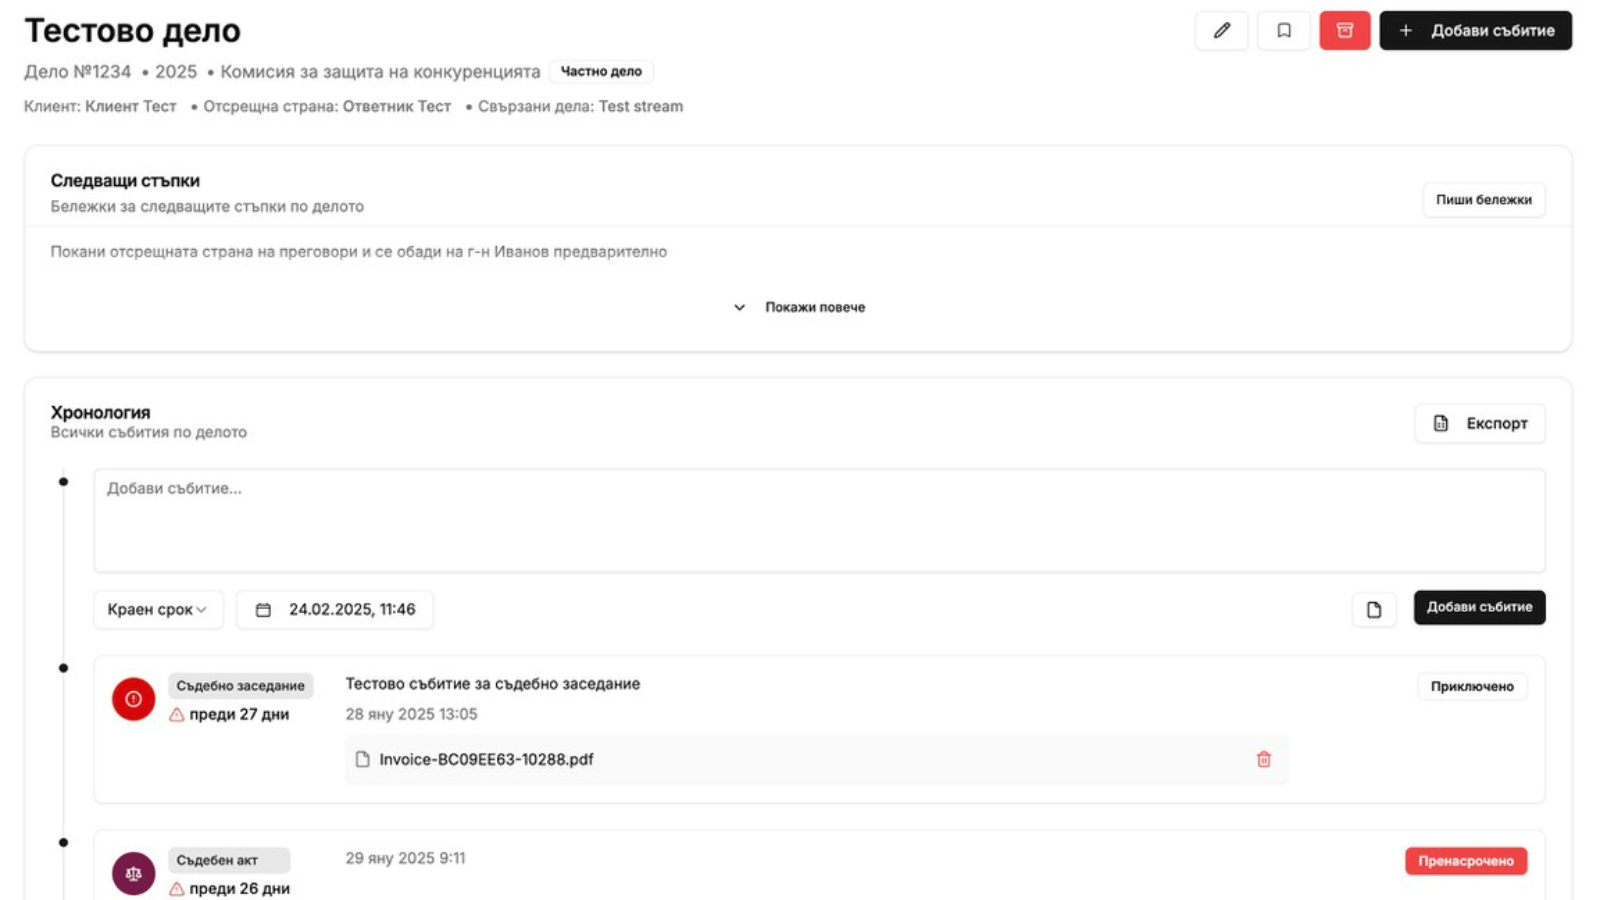Click into the 'Добави събитие...' text area

819,520
